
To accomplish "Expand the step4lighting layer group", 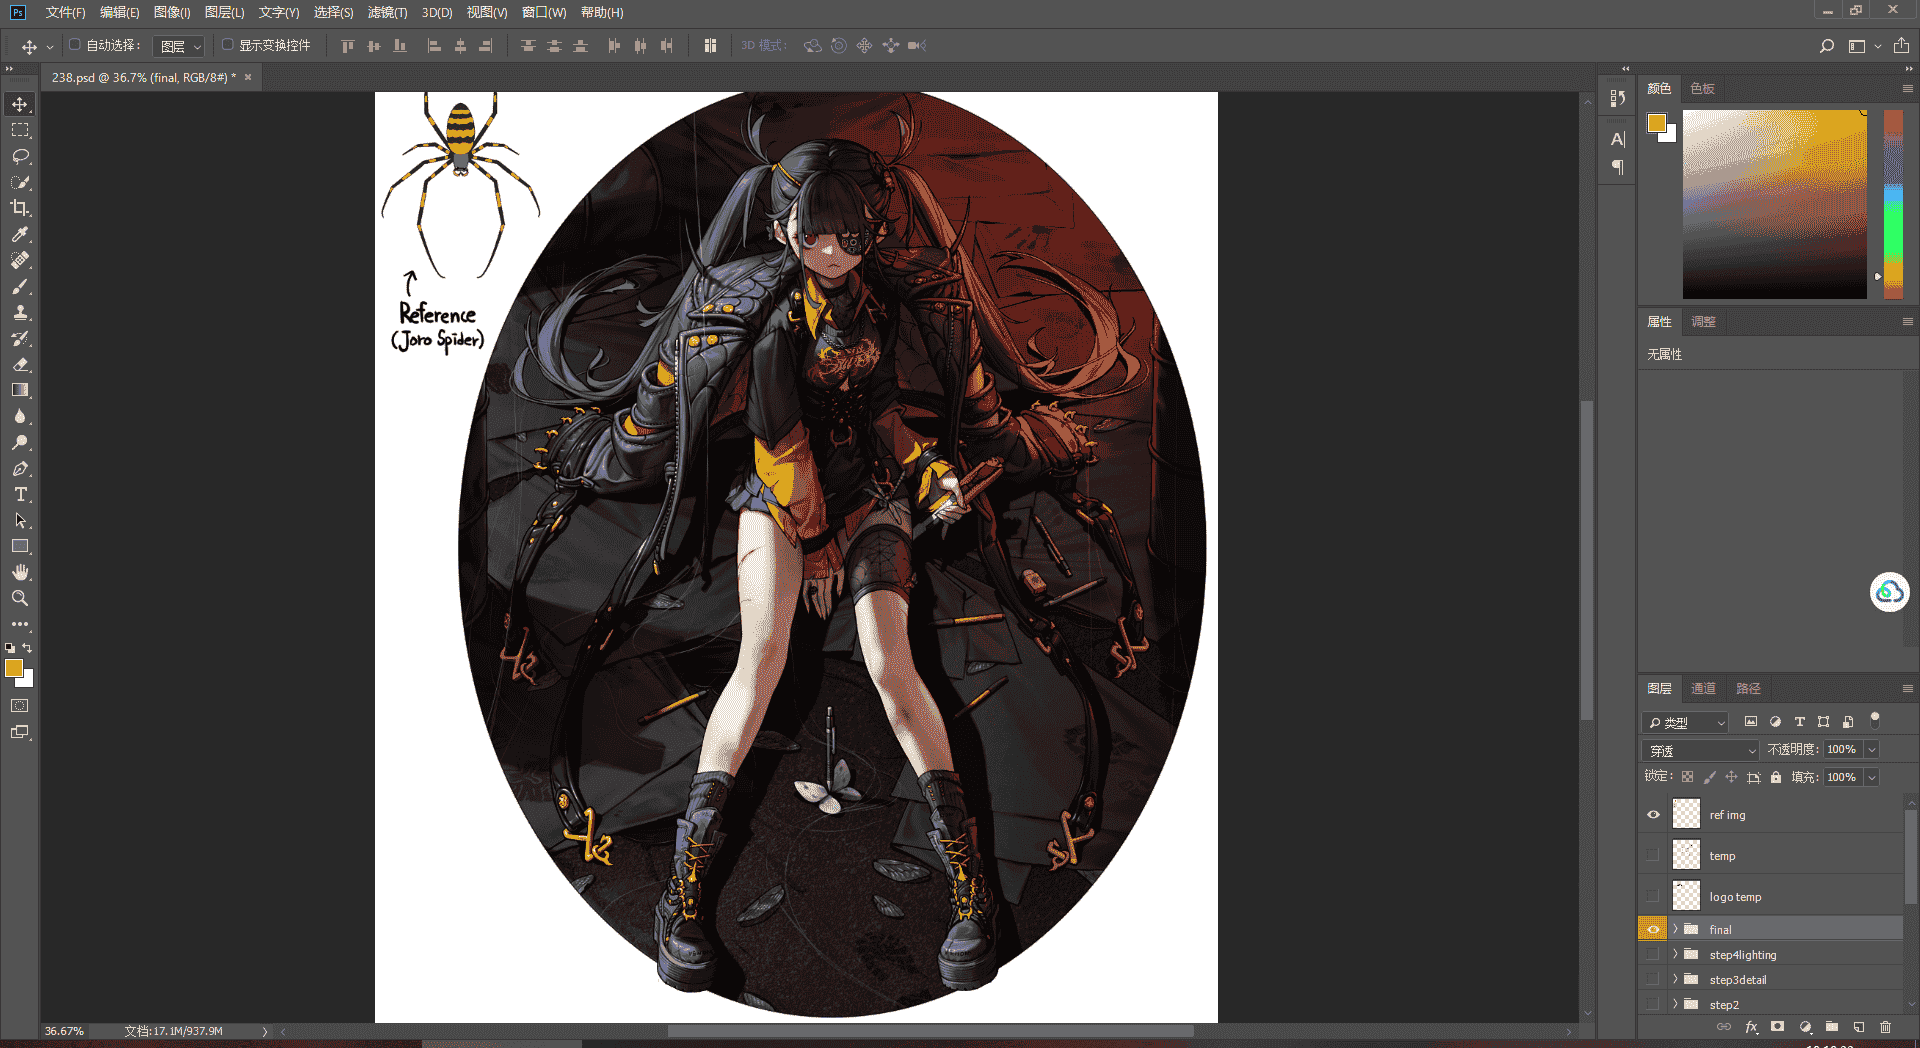I will pyautogui.click(x=1675, y=954).
